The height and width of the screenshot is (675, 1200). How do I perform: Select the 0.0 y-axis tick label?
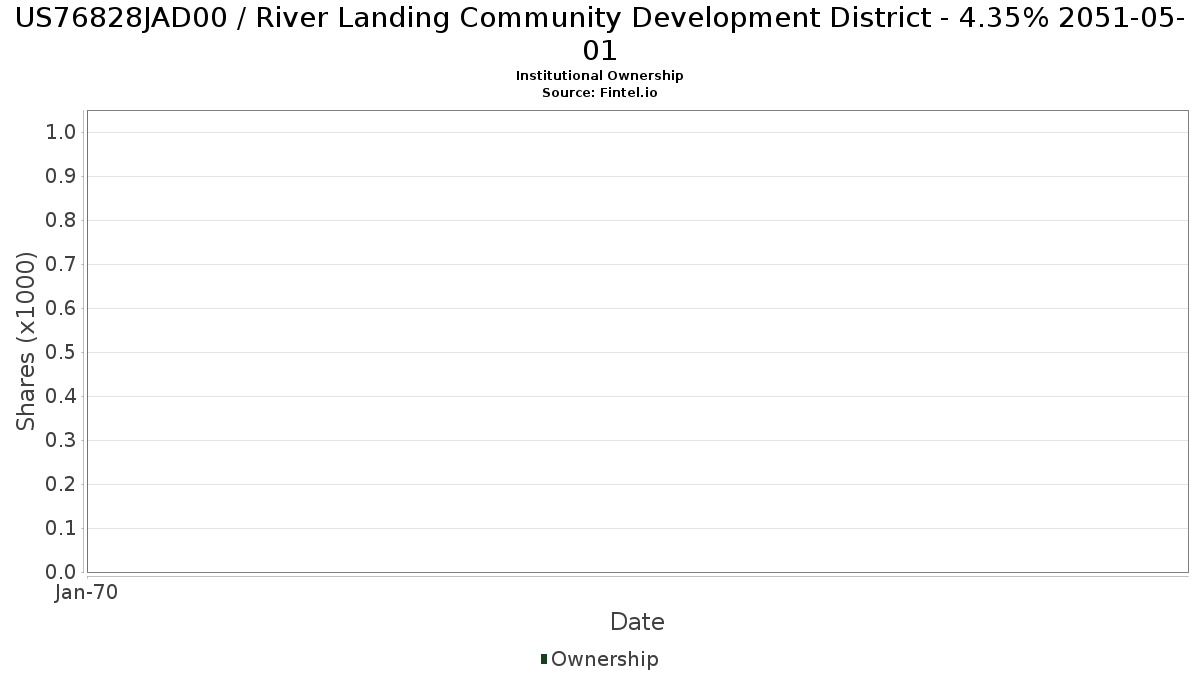61,572
